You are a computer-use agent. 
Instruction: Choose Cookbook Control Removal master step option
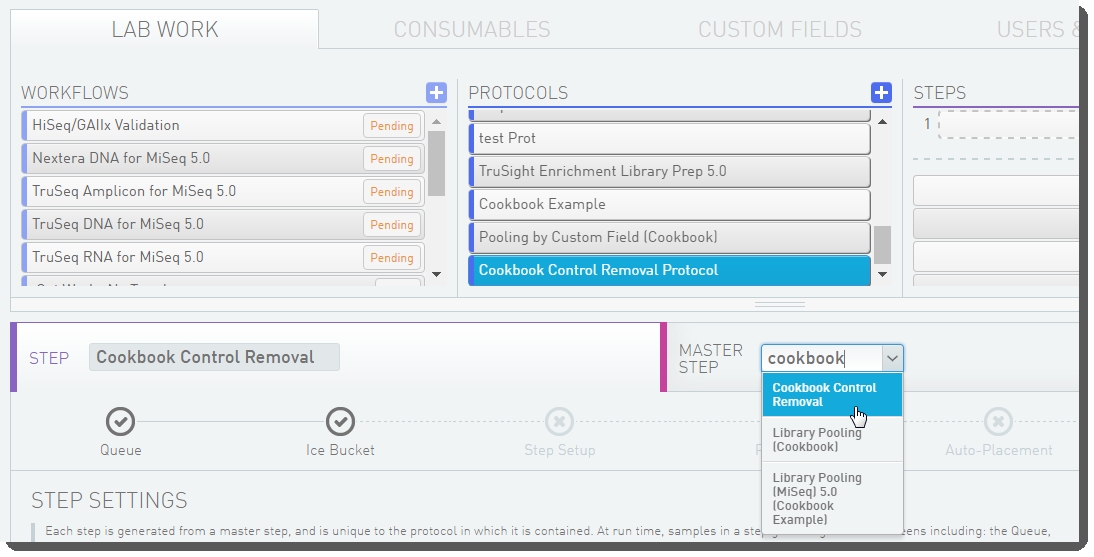824,395
